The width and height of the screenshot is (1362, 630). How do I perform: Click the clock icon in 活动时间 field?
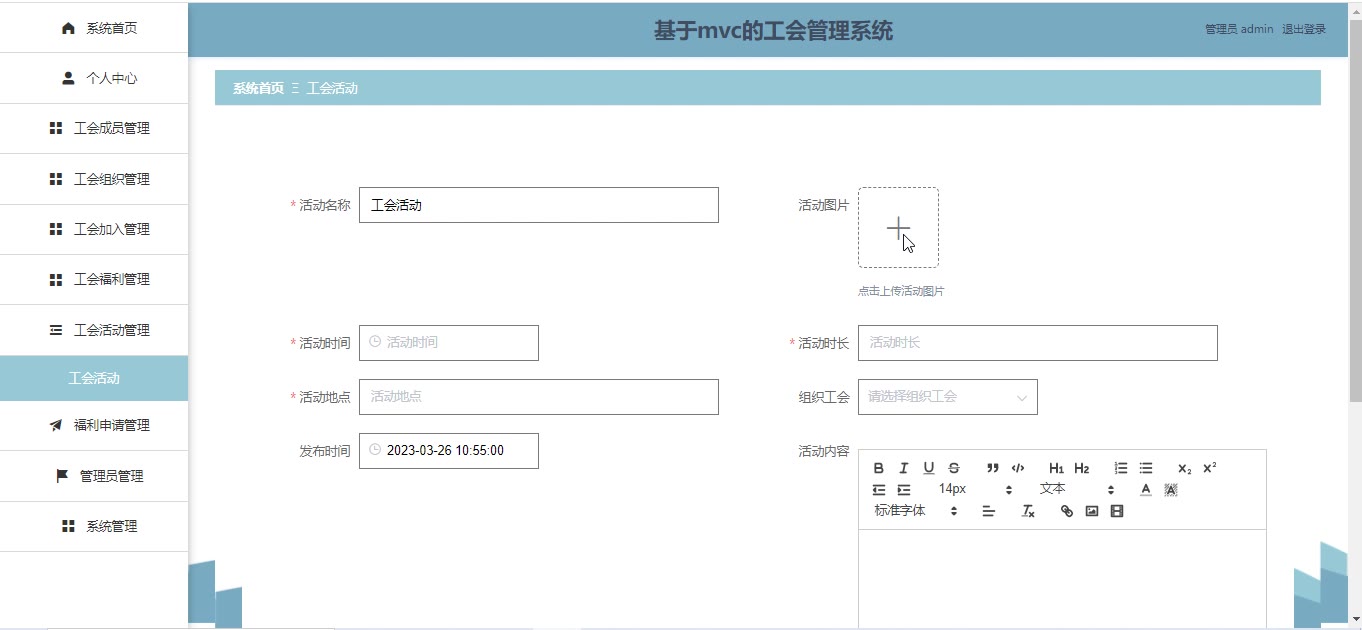pyautogui.click(x=375, y=342)
